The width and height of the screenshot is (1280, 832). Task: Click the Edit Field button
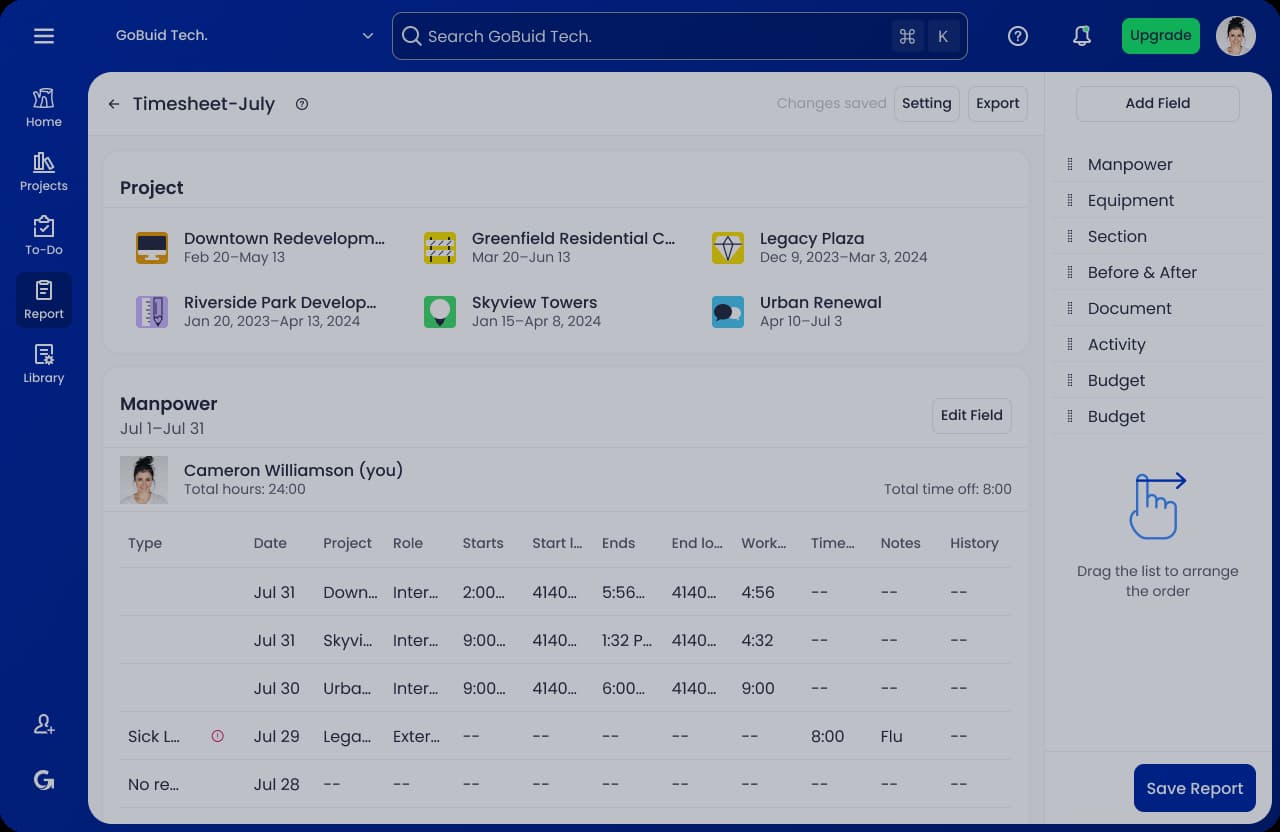(x=971, y=415)
